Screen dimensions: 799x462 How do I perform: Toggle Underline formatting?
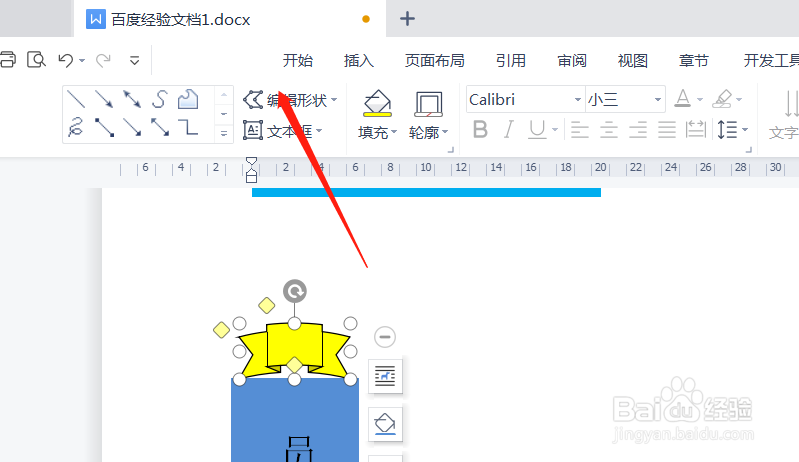coord(537,129)
